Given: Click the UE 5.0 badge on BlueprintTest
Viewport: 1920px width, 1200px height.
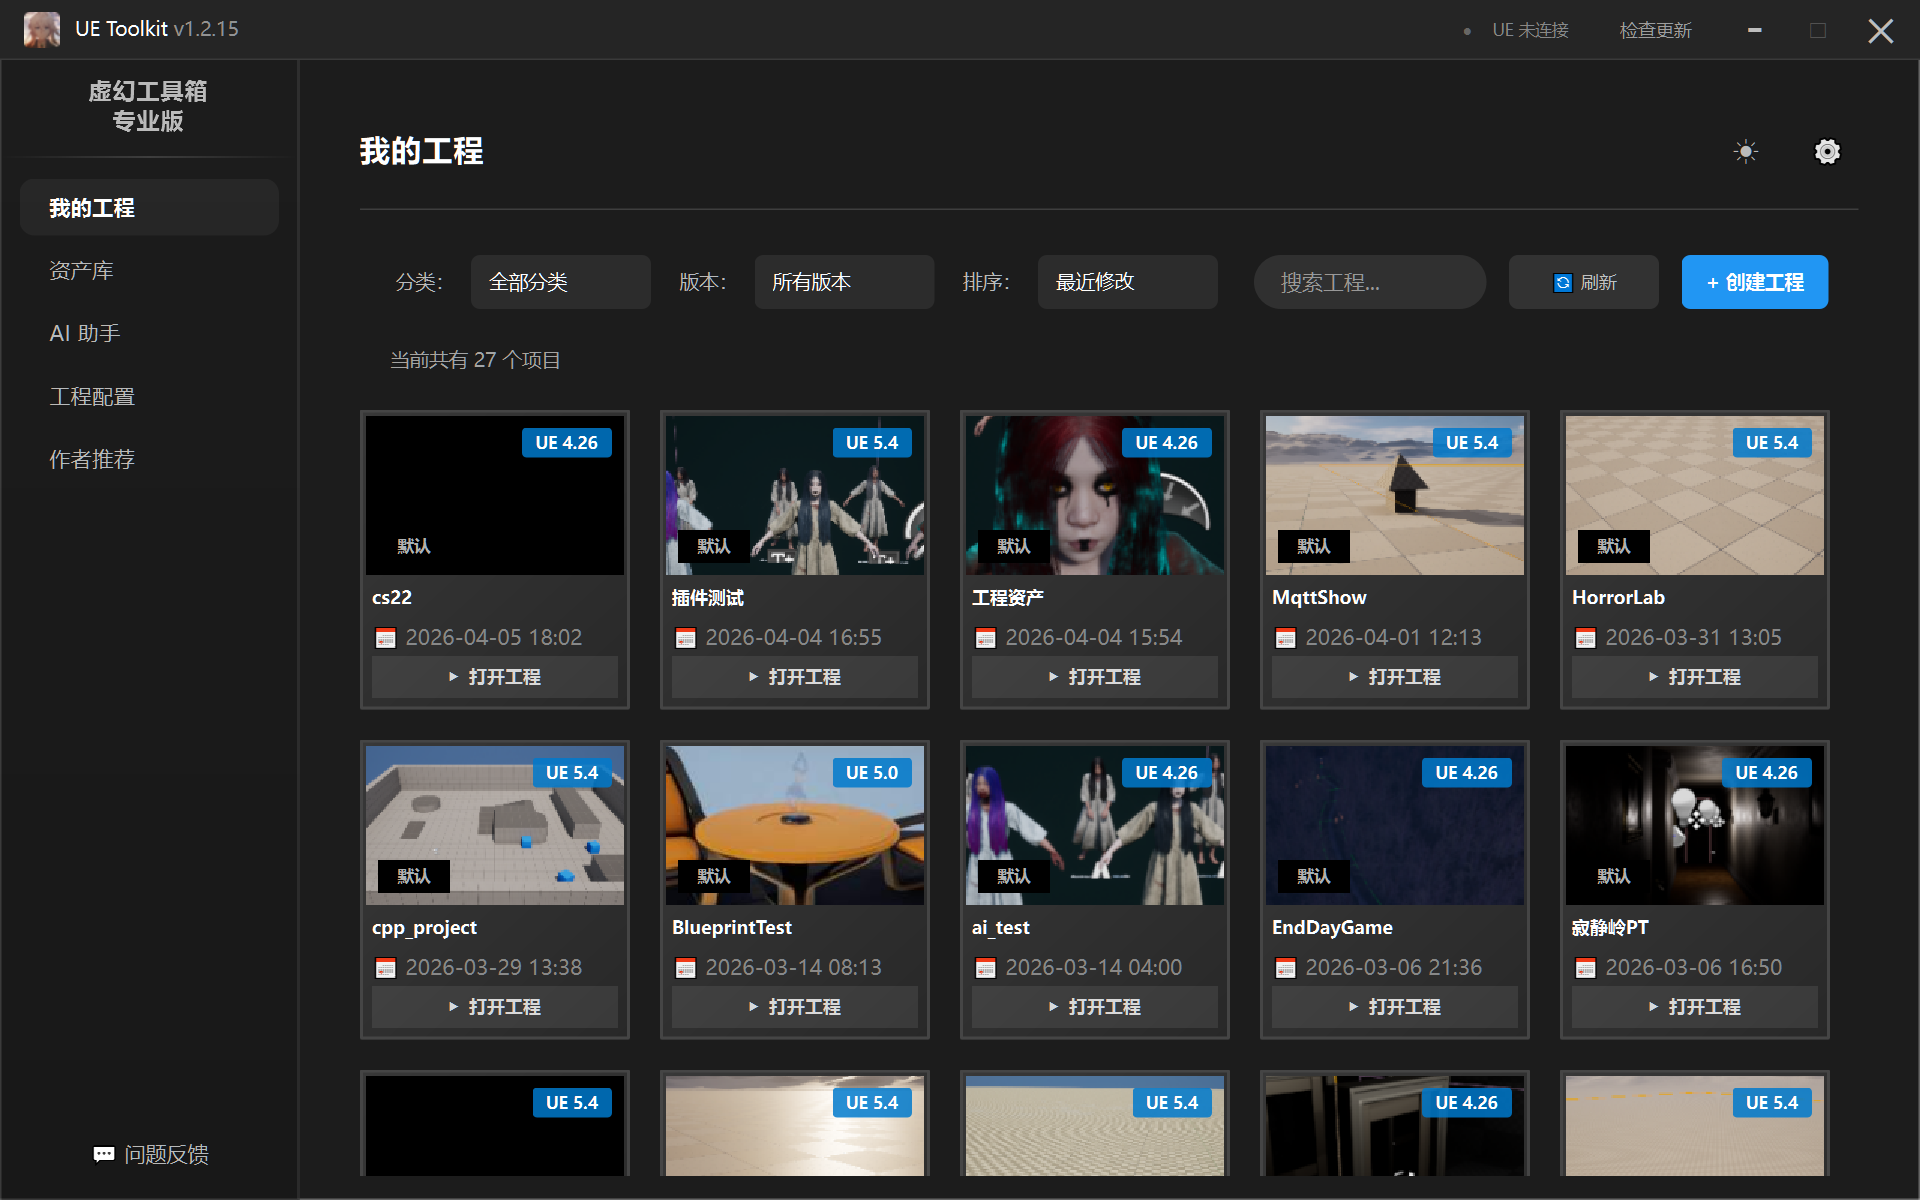Looking at the screenshot, I should click(872, 773).
